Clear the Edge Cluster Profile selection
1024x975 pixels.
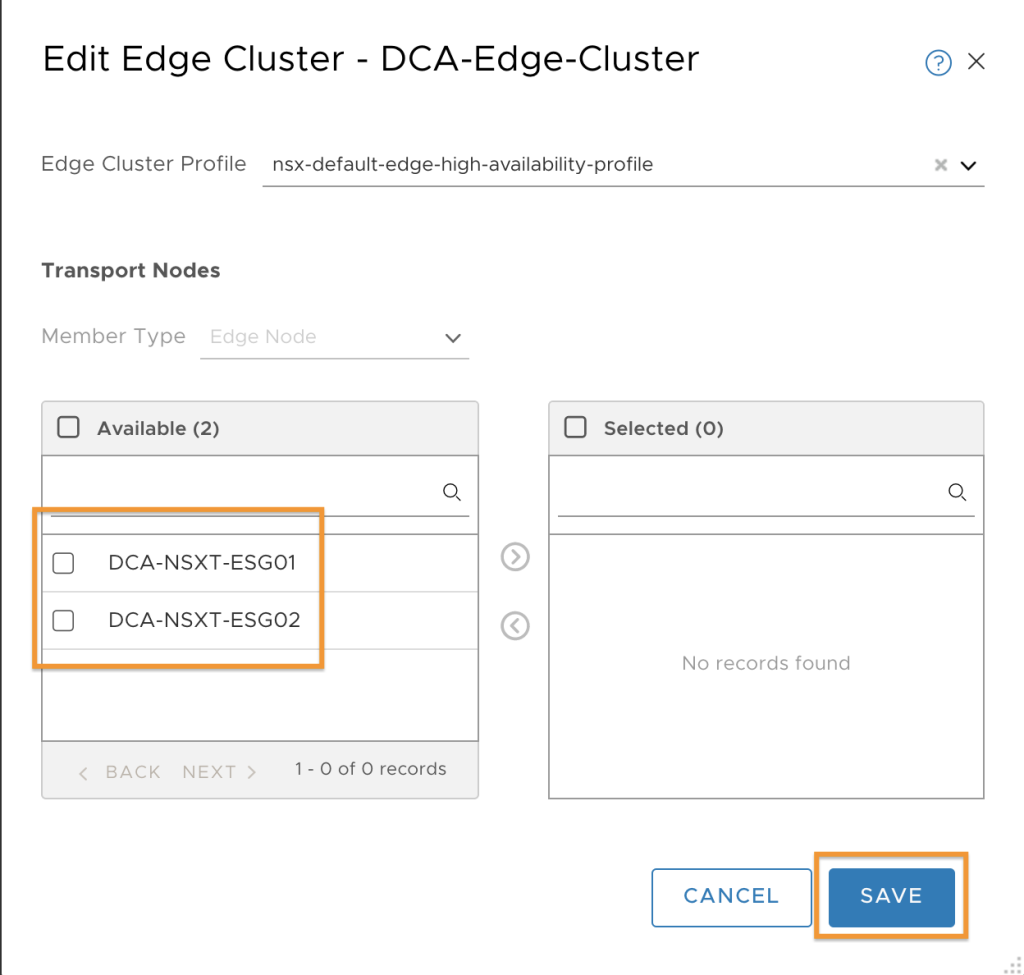point(940,165)
